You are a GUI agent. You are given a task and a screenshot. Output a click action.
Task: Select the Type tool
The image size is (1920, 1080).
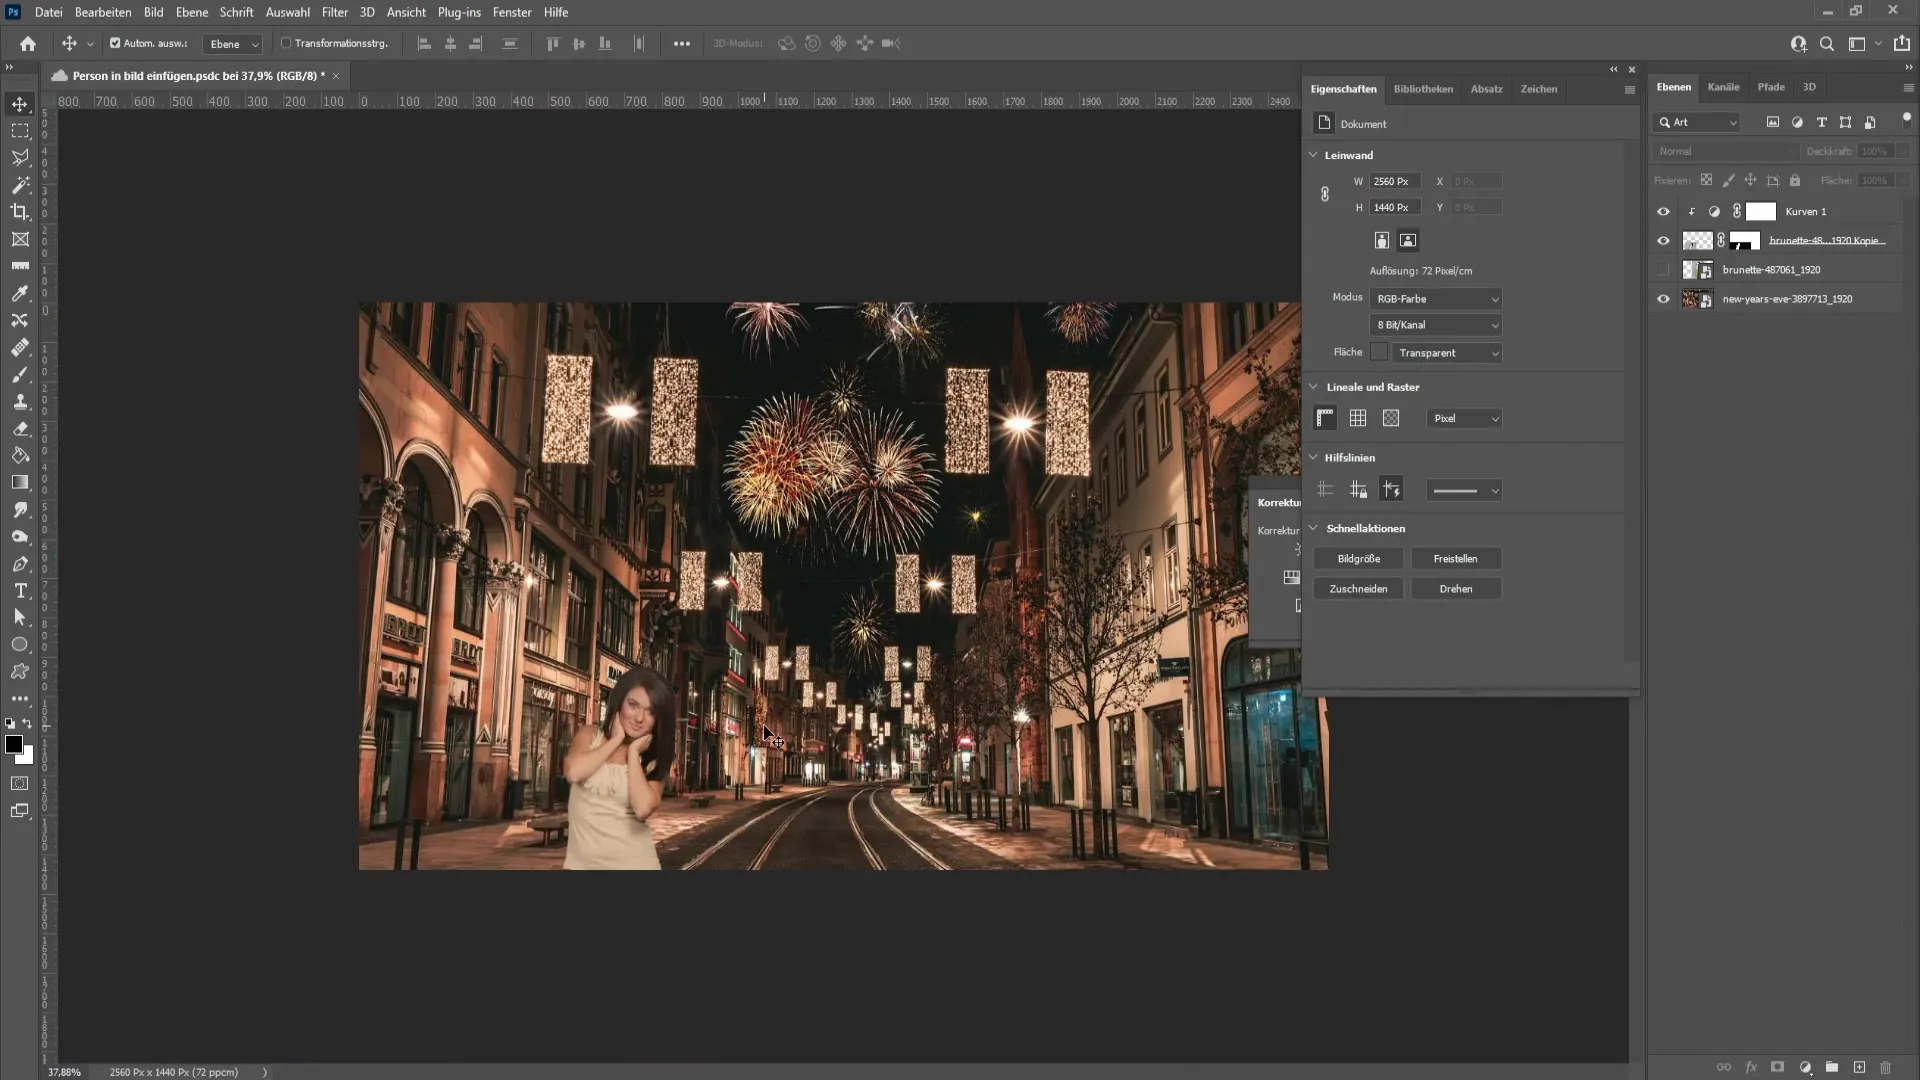[20, 589]
